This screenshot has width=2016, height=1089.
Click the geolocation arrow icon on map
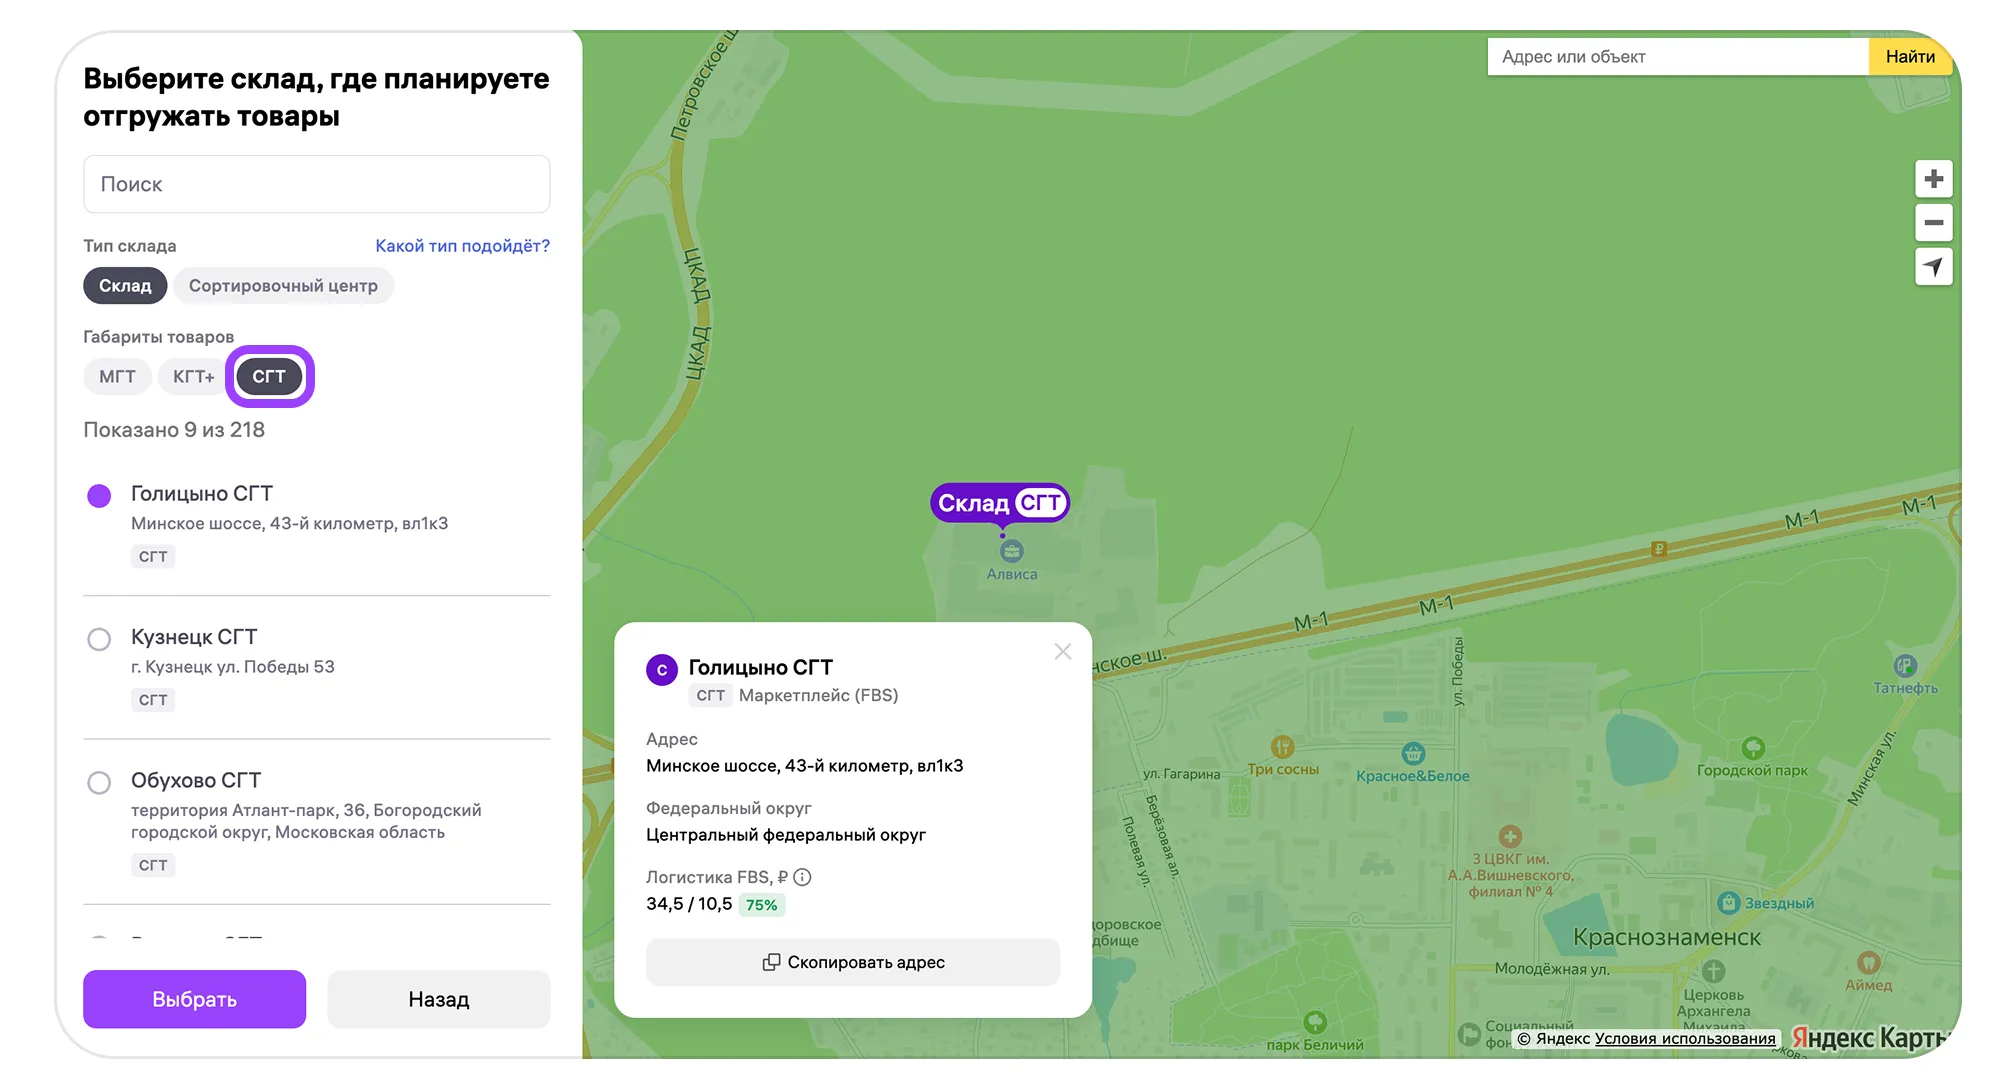(x=1933, y=267)
